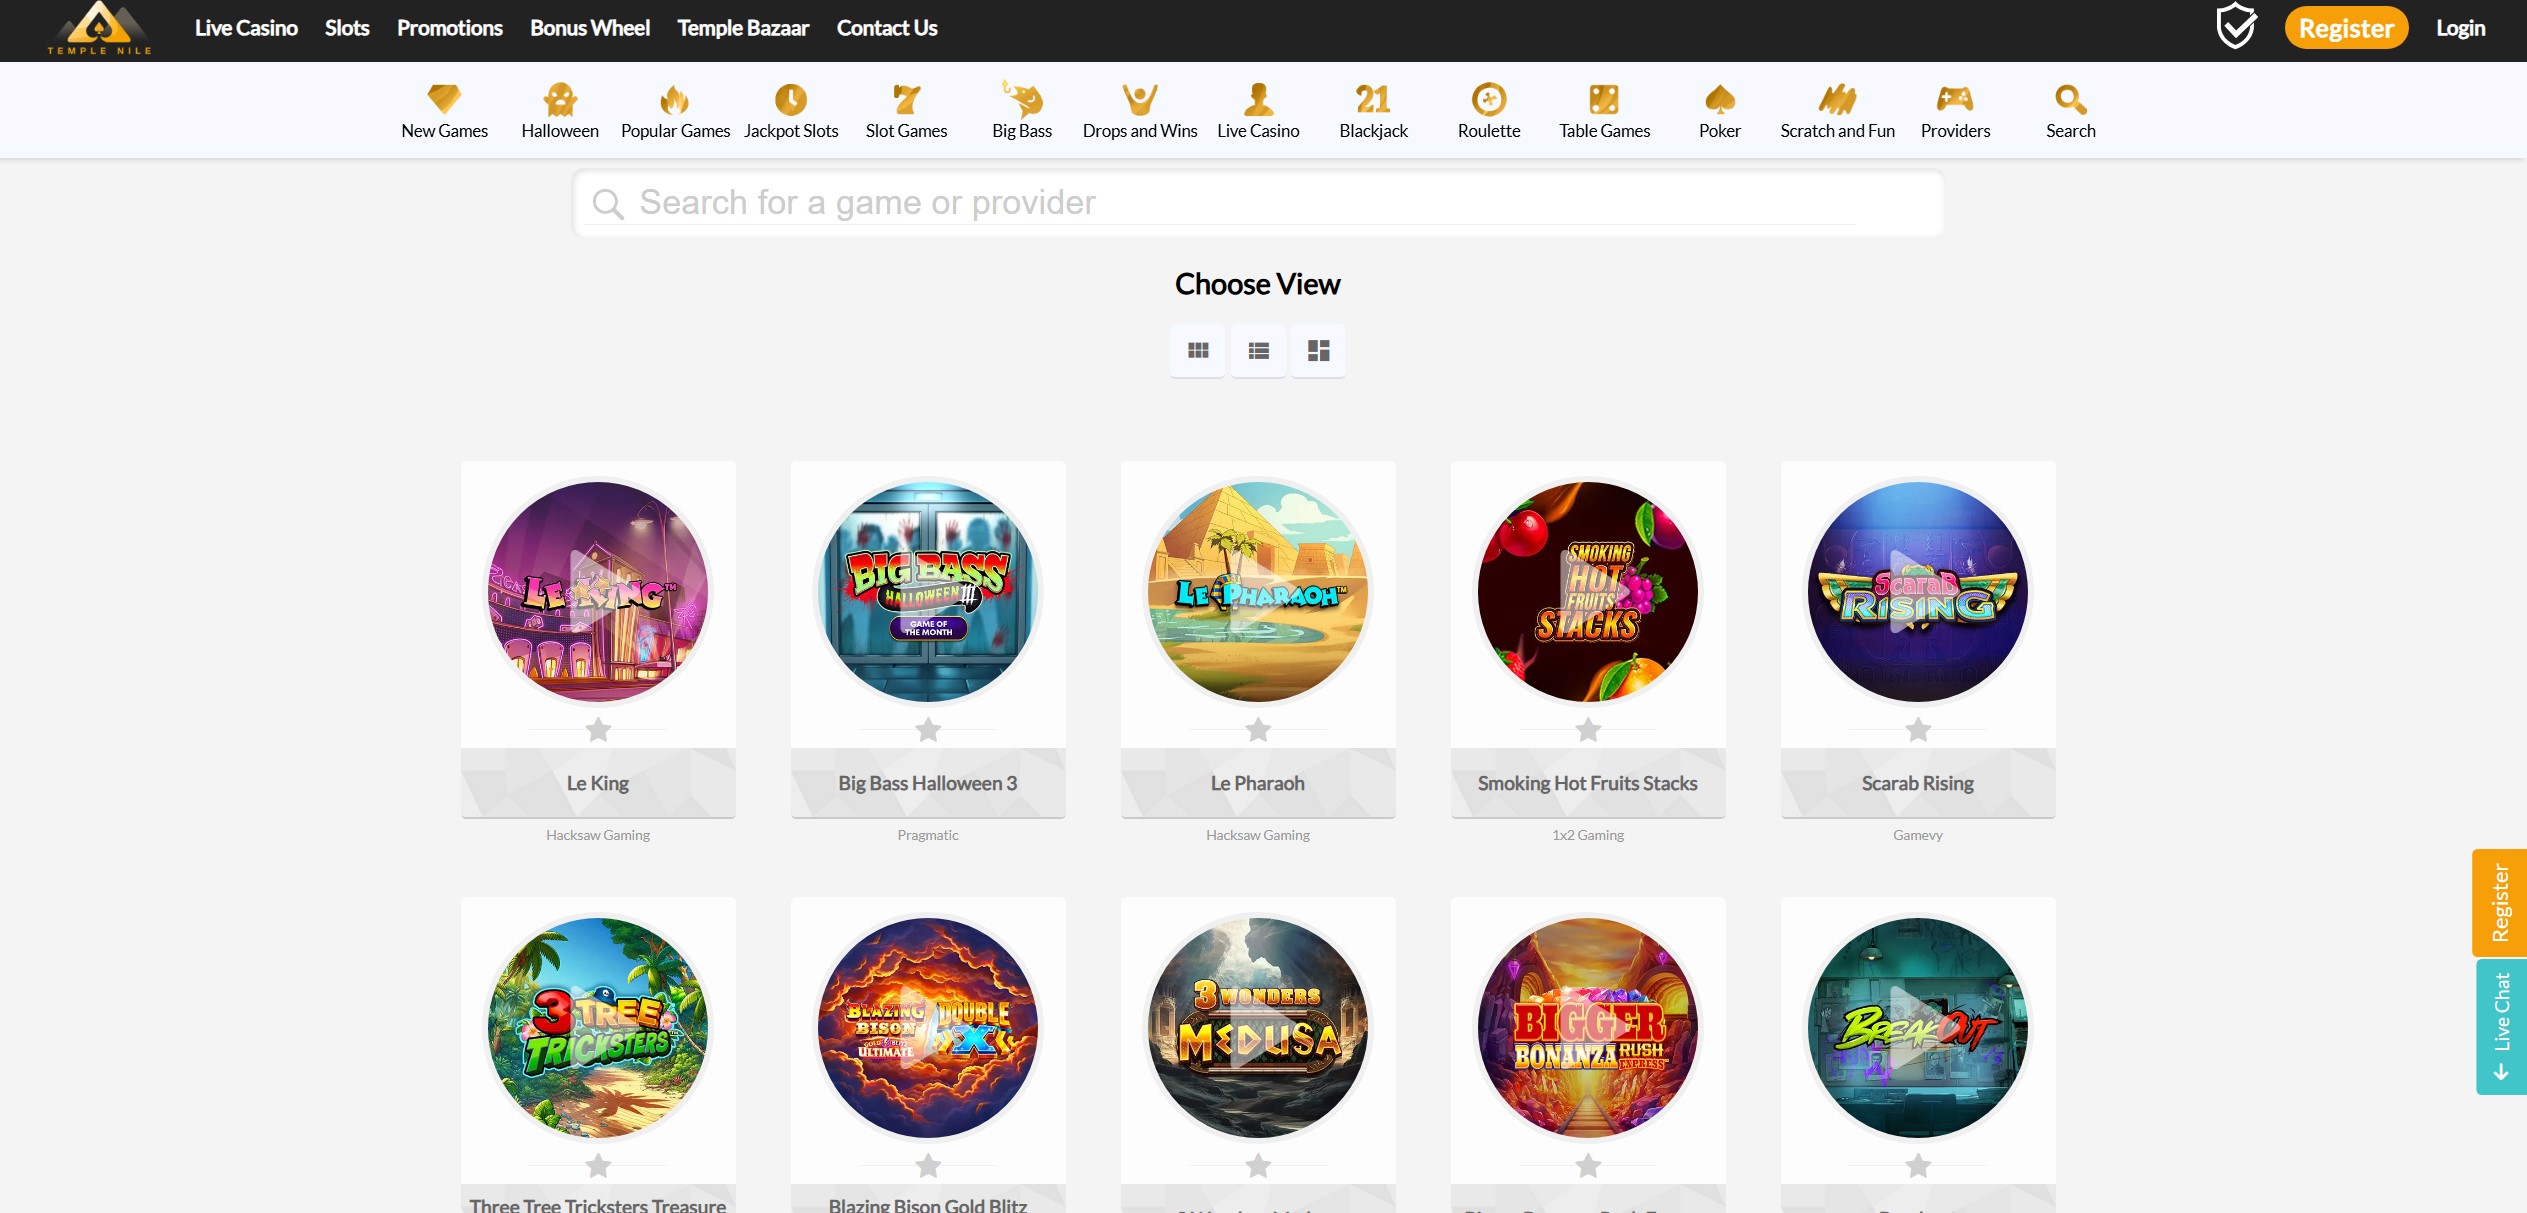Open the Temple Bazaar menu item

pos(742,28)
